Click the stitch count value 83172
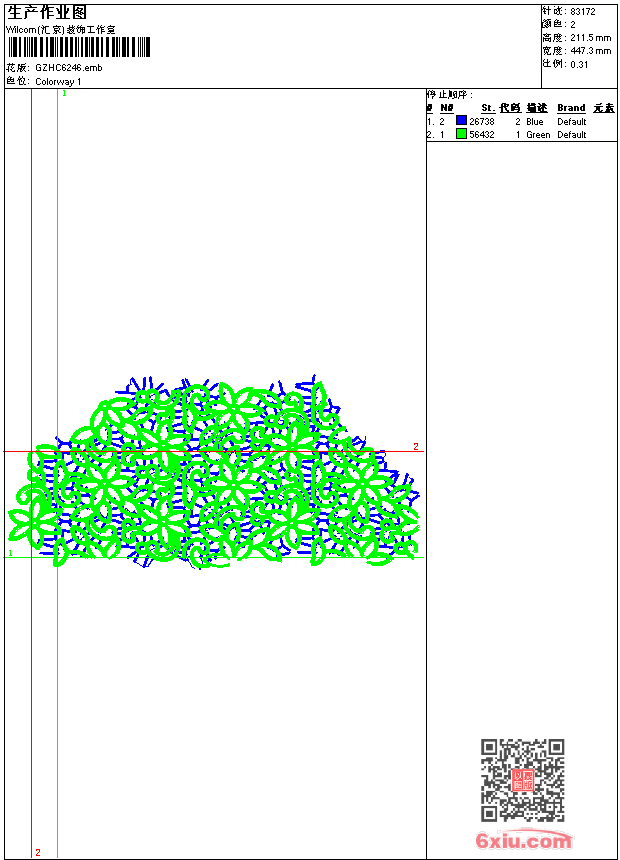This screenshot has width=620, height=860. click(x=583, y=12)
